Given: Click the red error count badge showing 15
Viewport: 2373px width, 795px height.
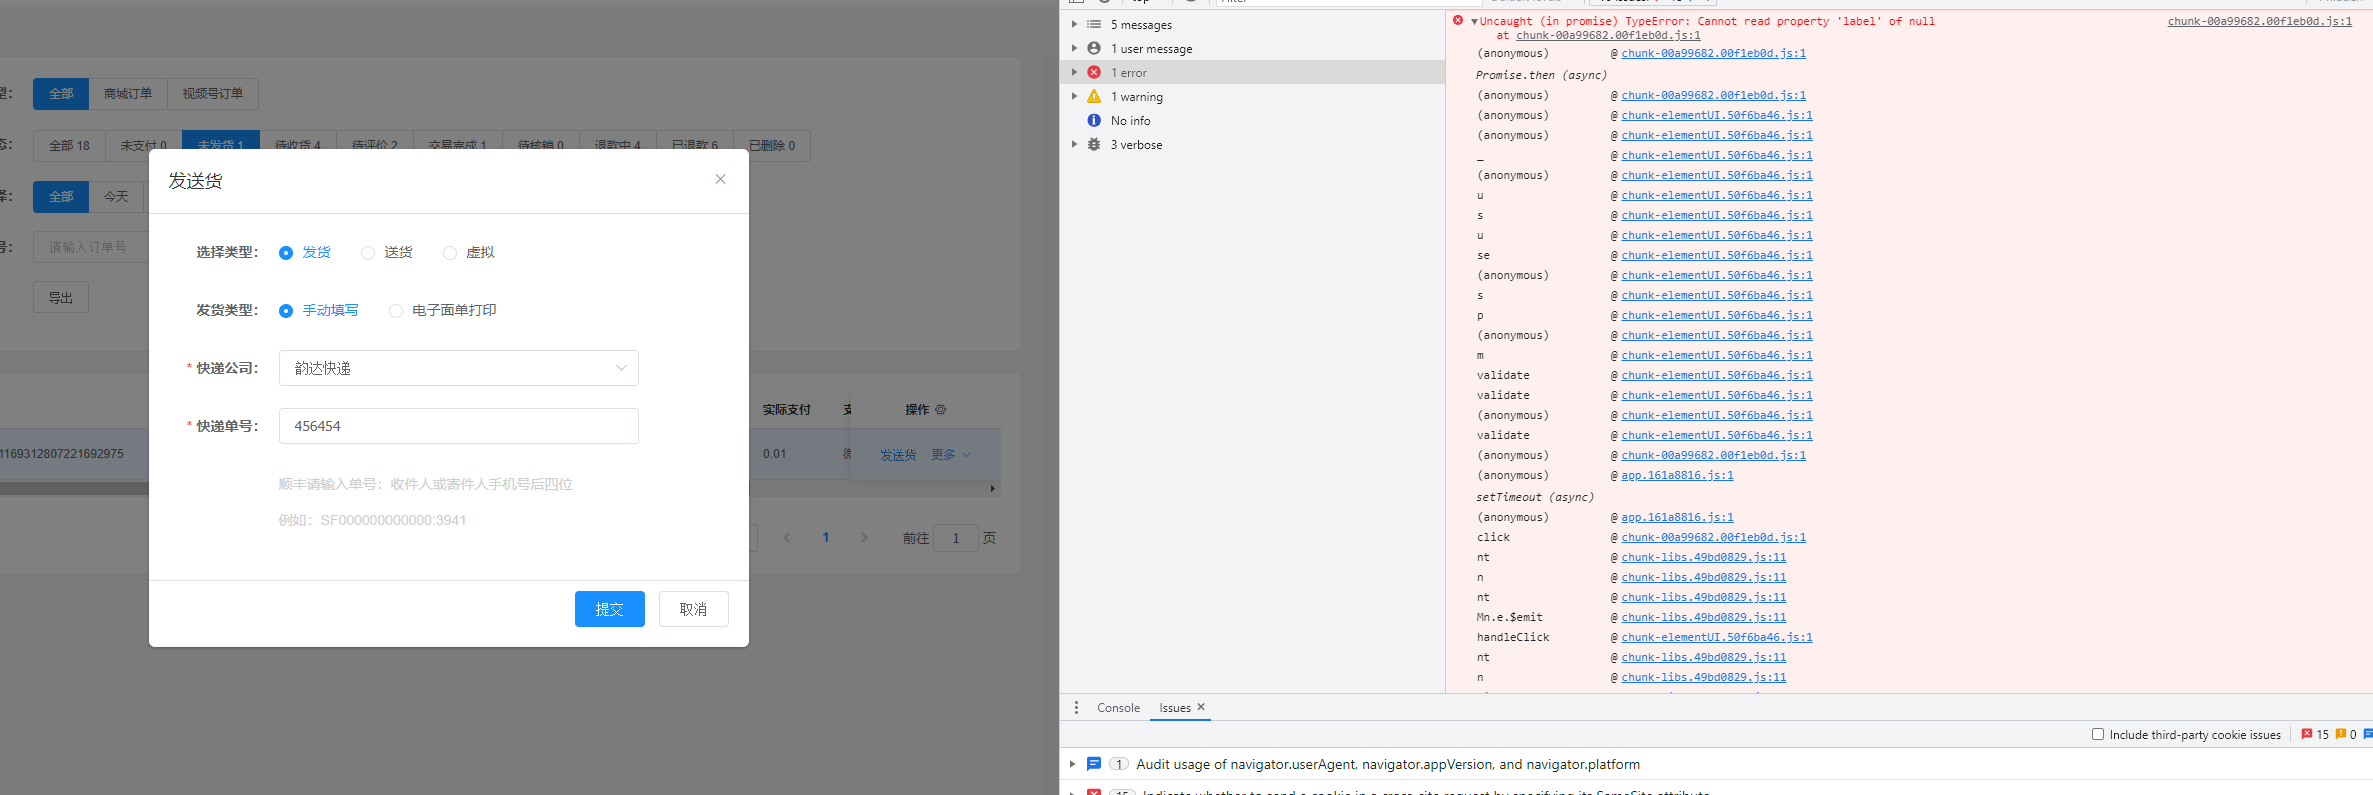Looking at the screenshot, I should coord(2314,734).
